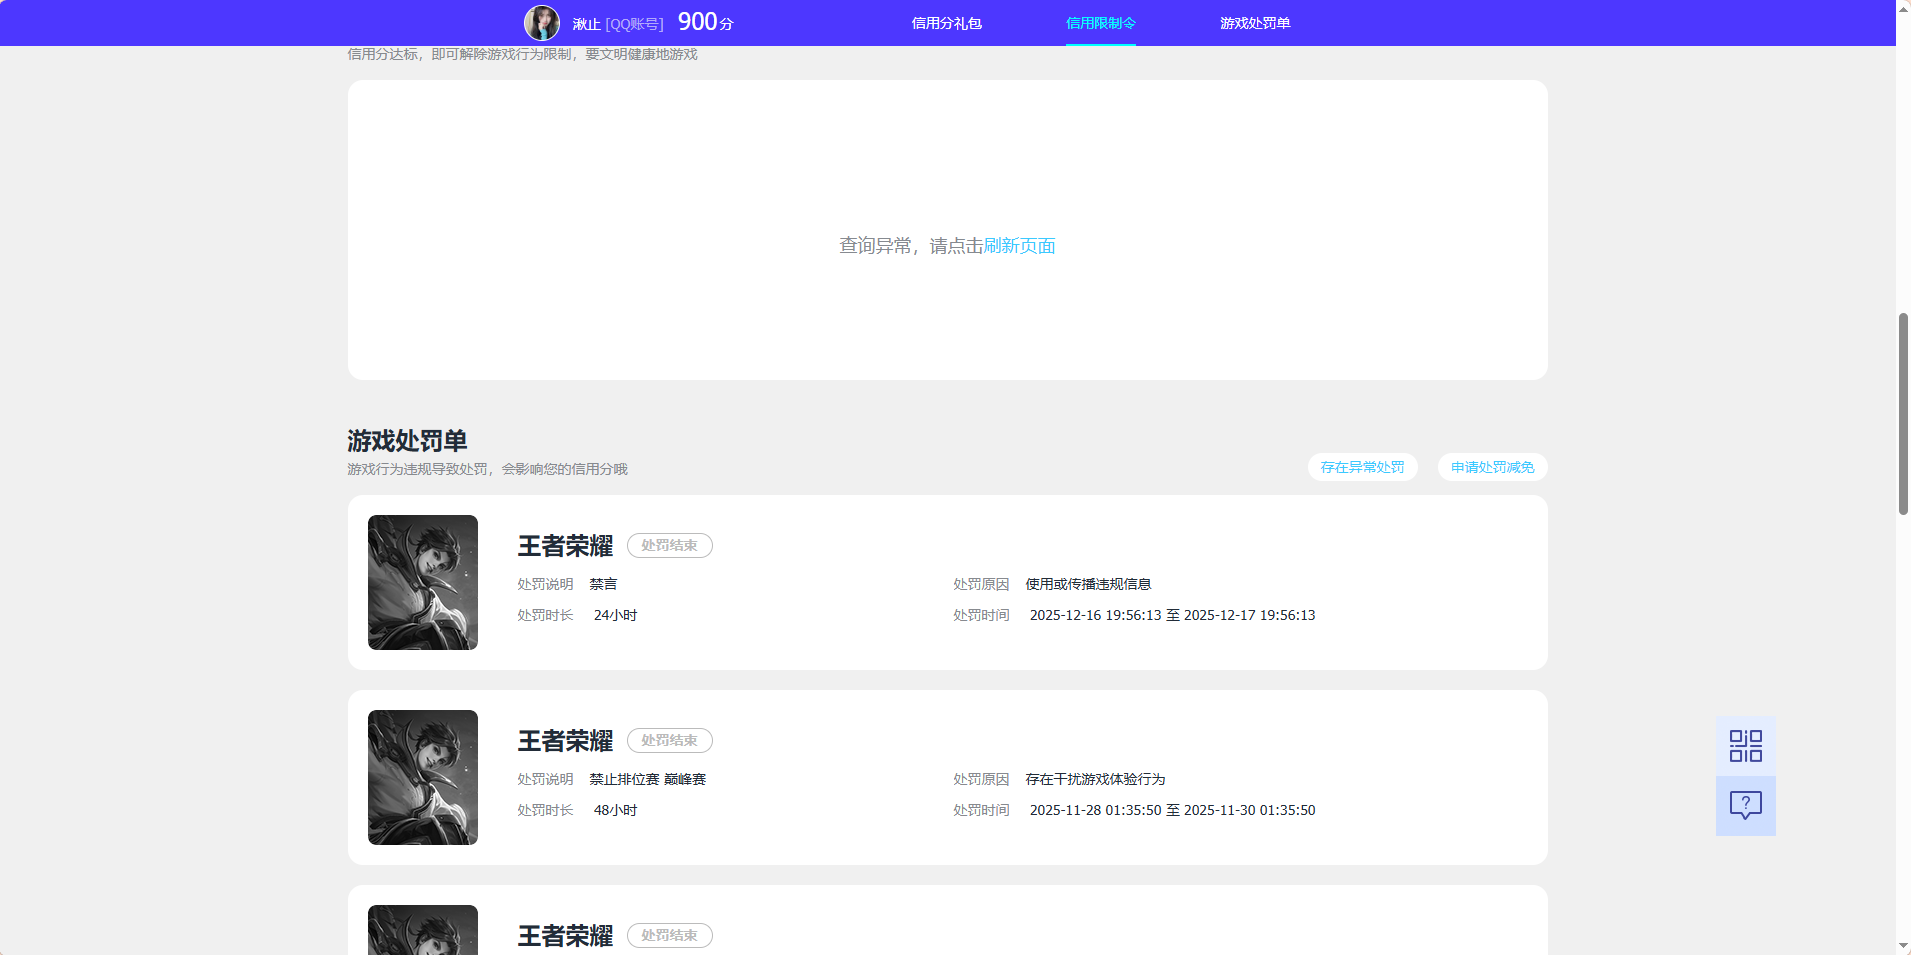Click 王者荣耀 title on the 48小时 card
The image size is (1911, 955).
[x=565, y=741]
